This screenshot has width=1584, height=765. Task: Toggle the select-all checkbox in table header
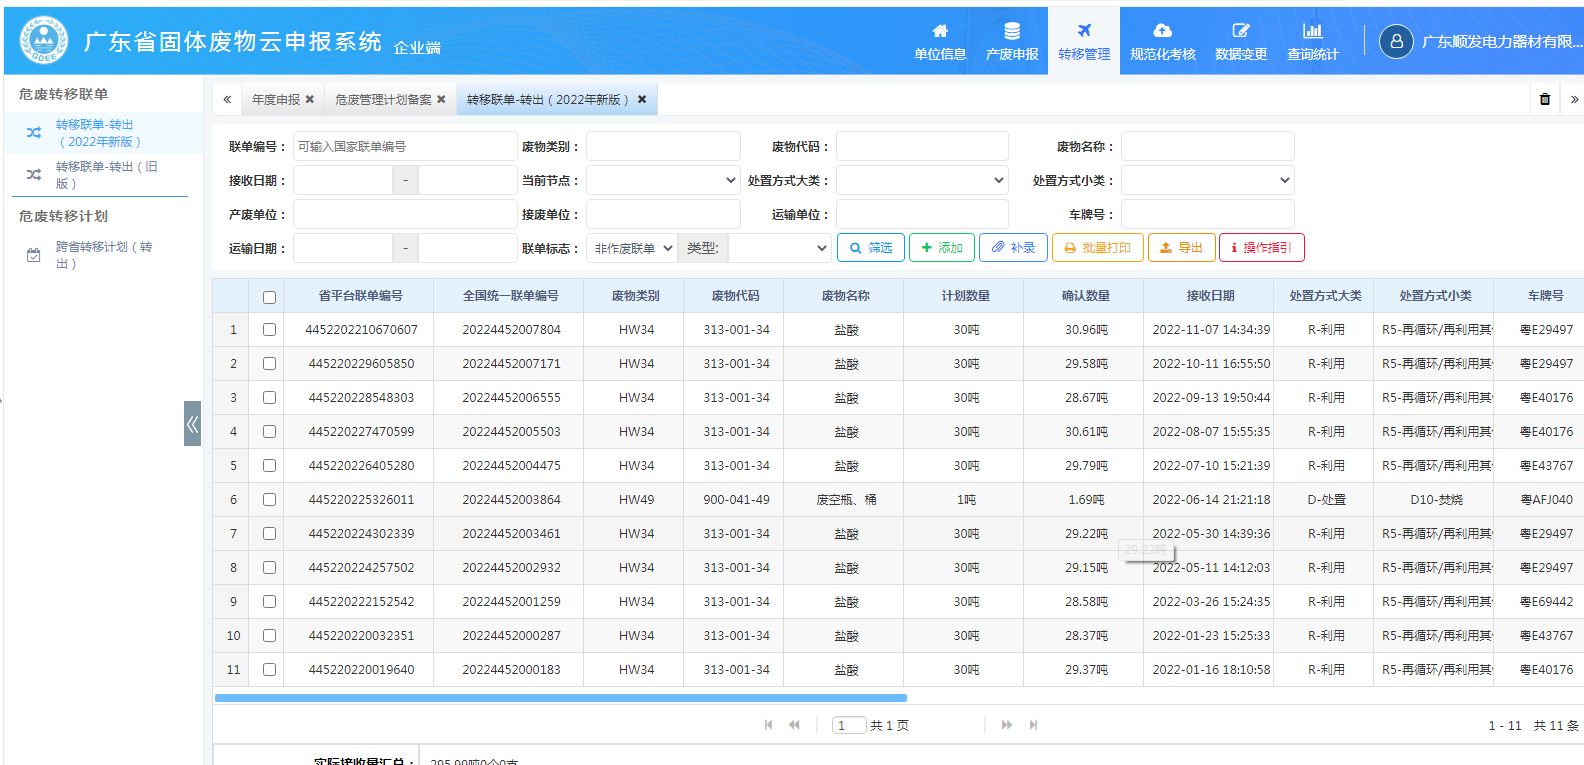tap(269, 297)
